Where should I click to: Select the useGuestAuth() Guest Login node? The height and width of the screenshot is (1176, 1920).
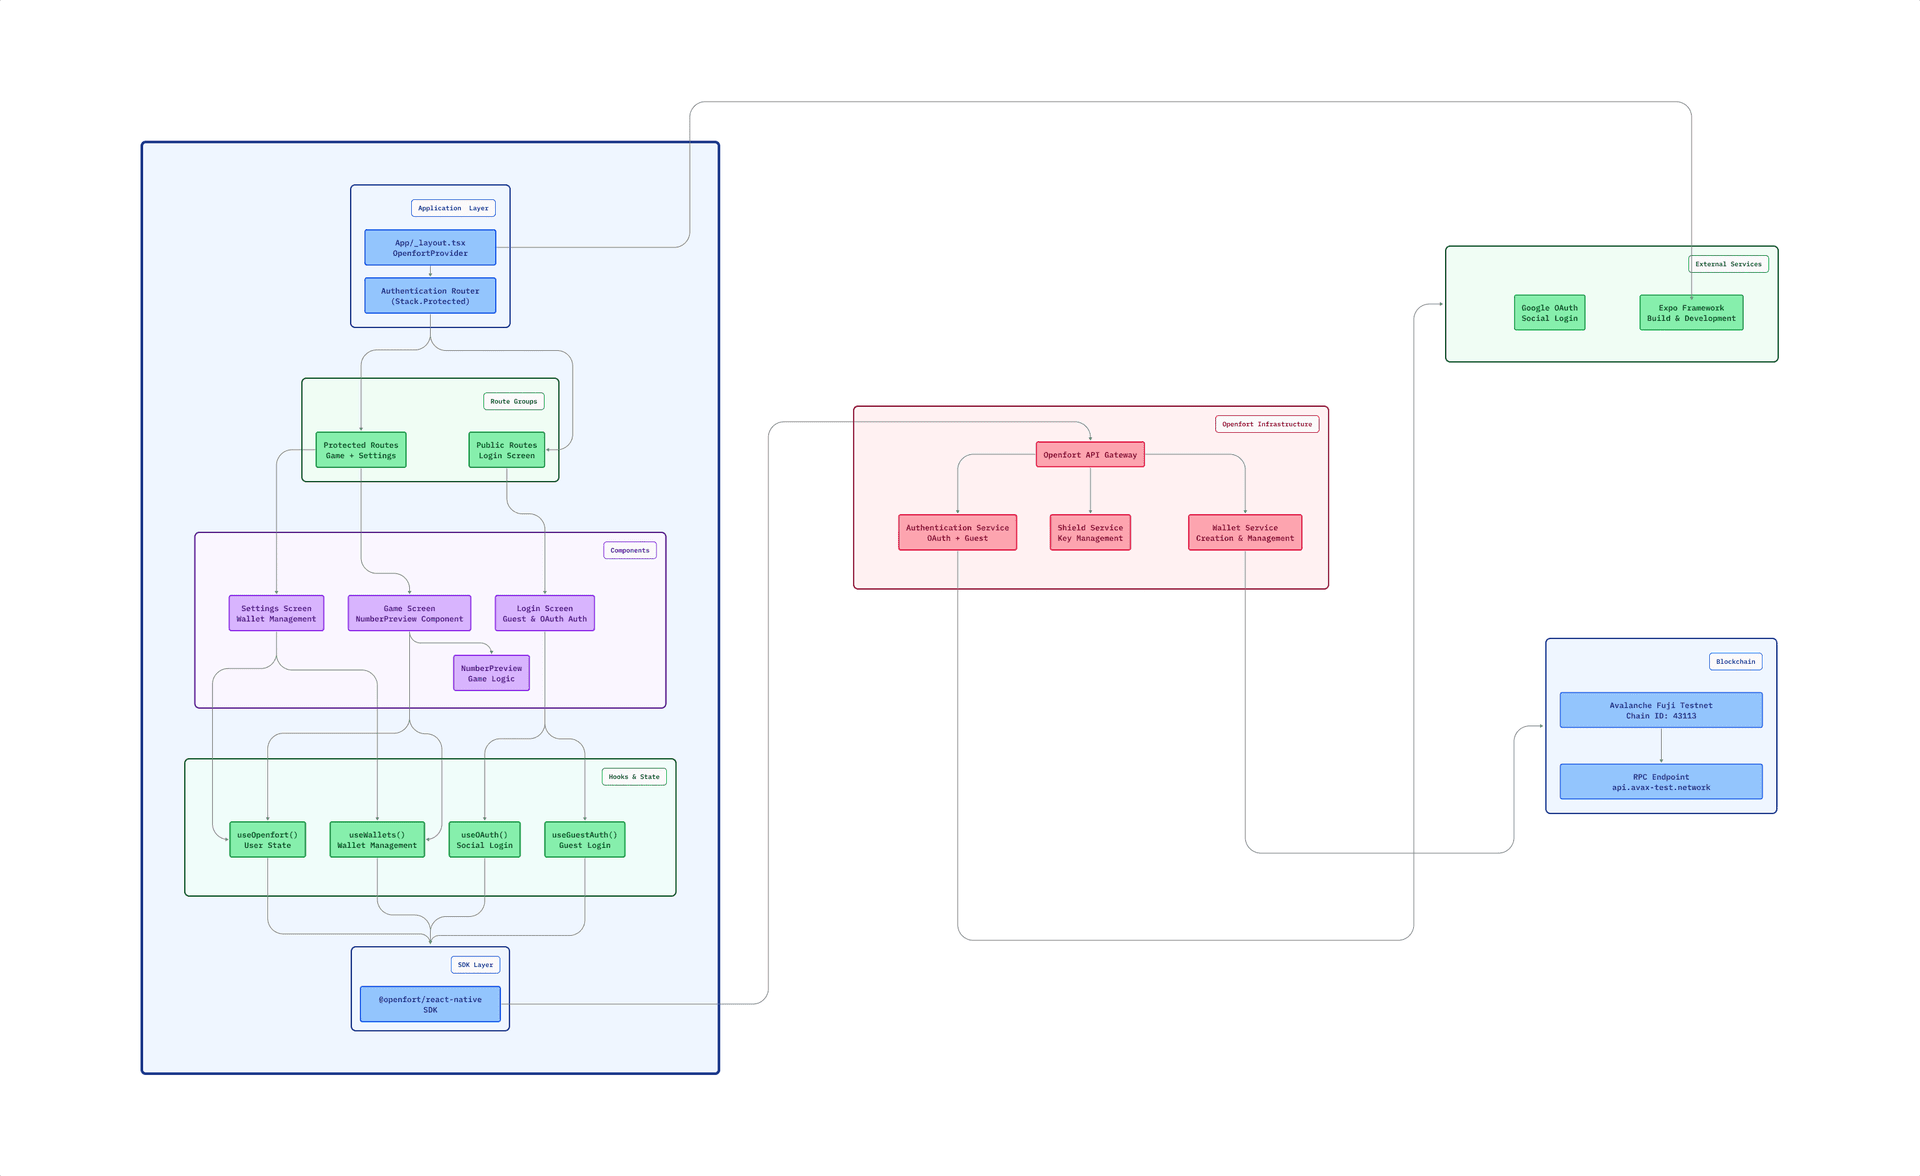(584, 839)
